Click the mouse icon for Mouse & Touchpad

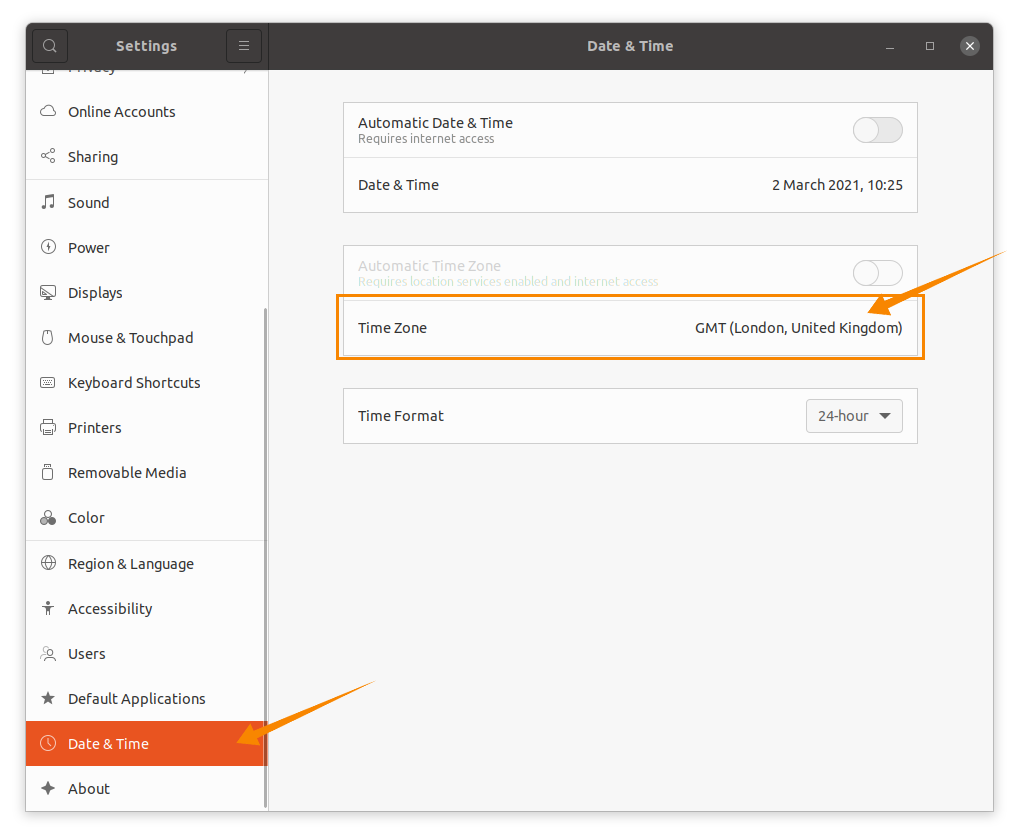tap(48, 337)
